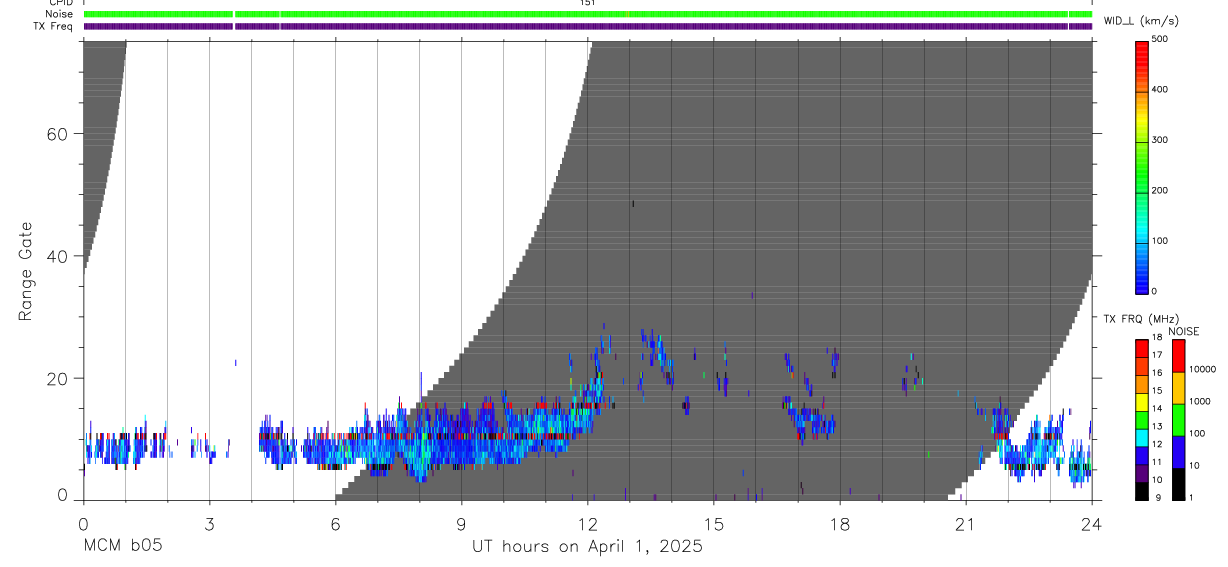Click the "1000" label in the NOISE legend
The width and height of the screenshot is (1228, 567).
(x=1200, y=401)
